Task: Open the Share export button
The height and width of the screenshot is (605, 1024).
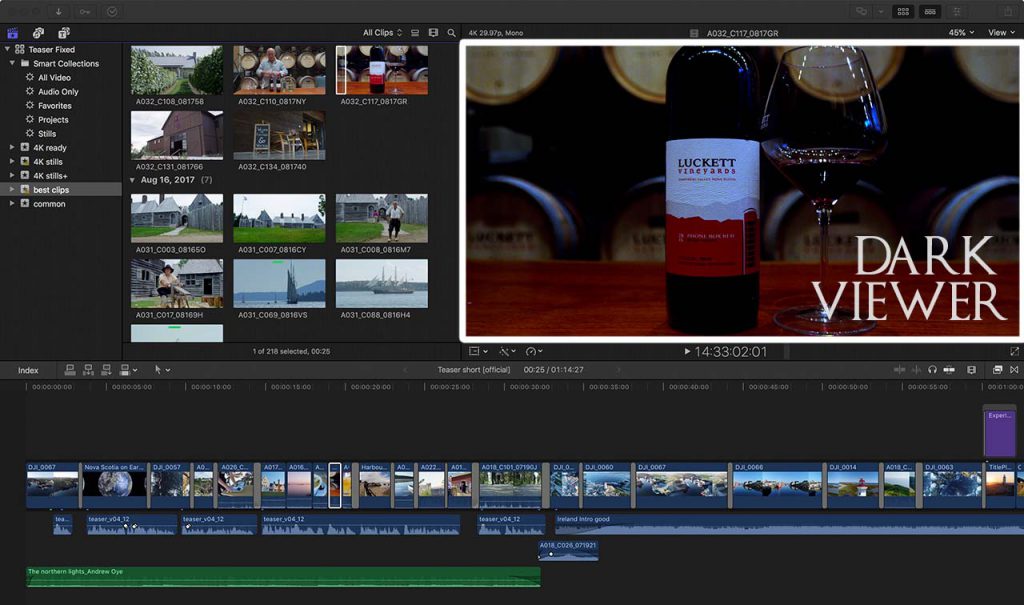Action: pyautogui.click(x=1008, y=12)
